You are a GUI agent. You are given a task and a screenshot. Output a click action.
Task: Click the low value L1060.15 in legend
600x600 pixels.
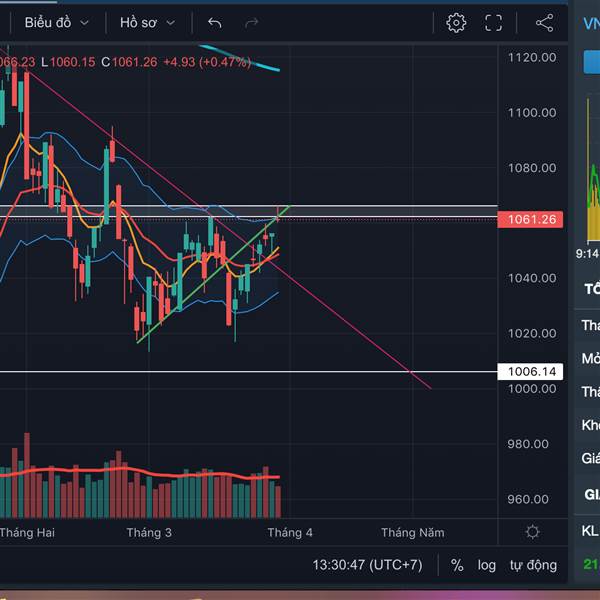tap(68, 62)
